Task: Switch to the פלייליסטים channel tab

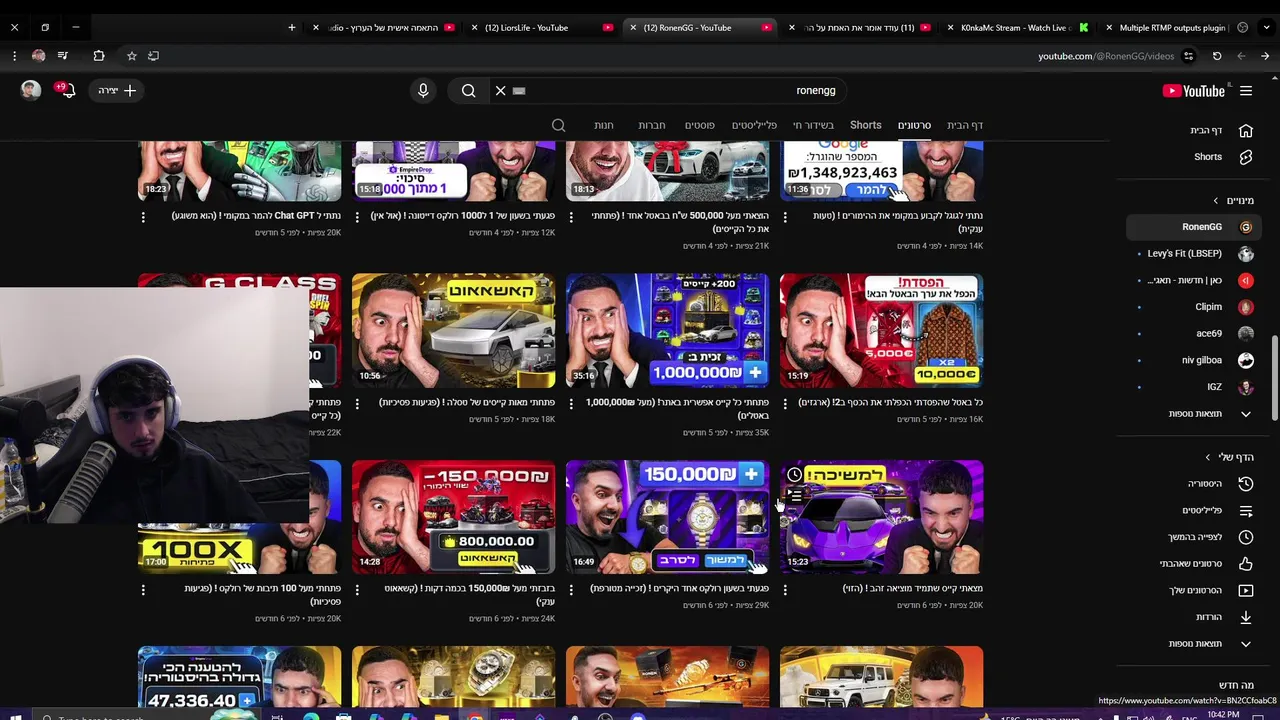Action: (754, 125)
